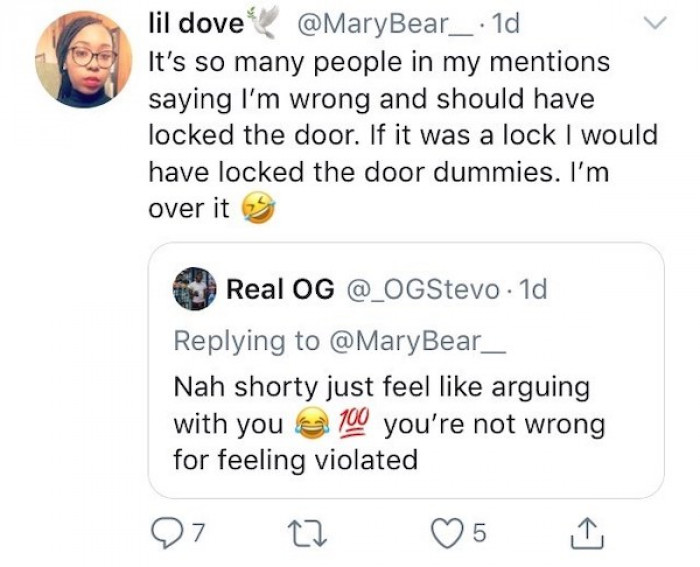The height and width of the screenshot is (567, 700).
Task: Click @MaryBear__ in Replying to line
Action: (x=418, y=342)
